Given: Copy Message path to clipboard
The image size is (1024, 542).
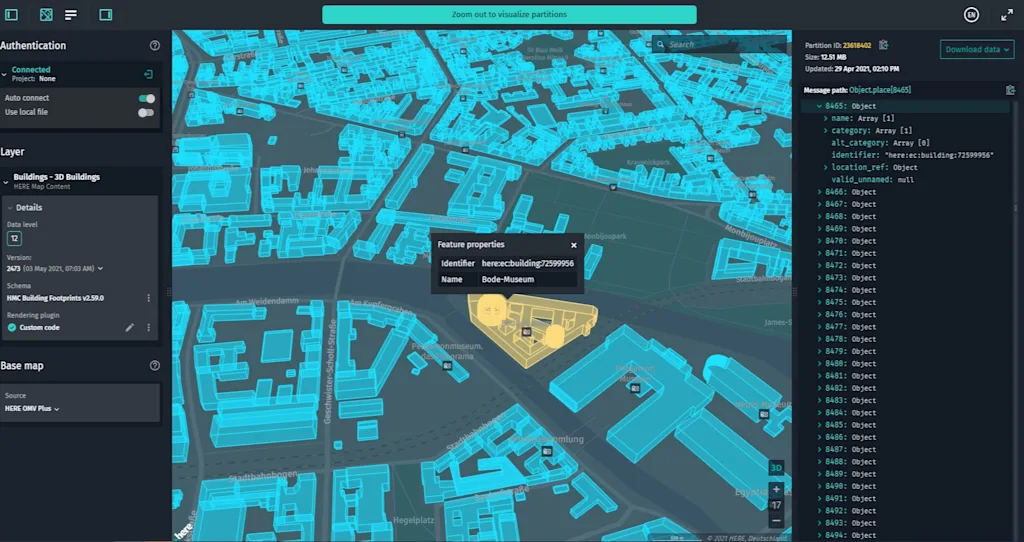Looking at the screenshot, I should pyautogui.click(x=1010, y=90).
